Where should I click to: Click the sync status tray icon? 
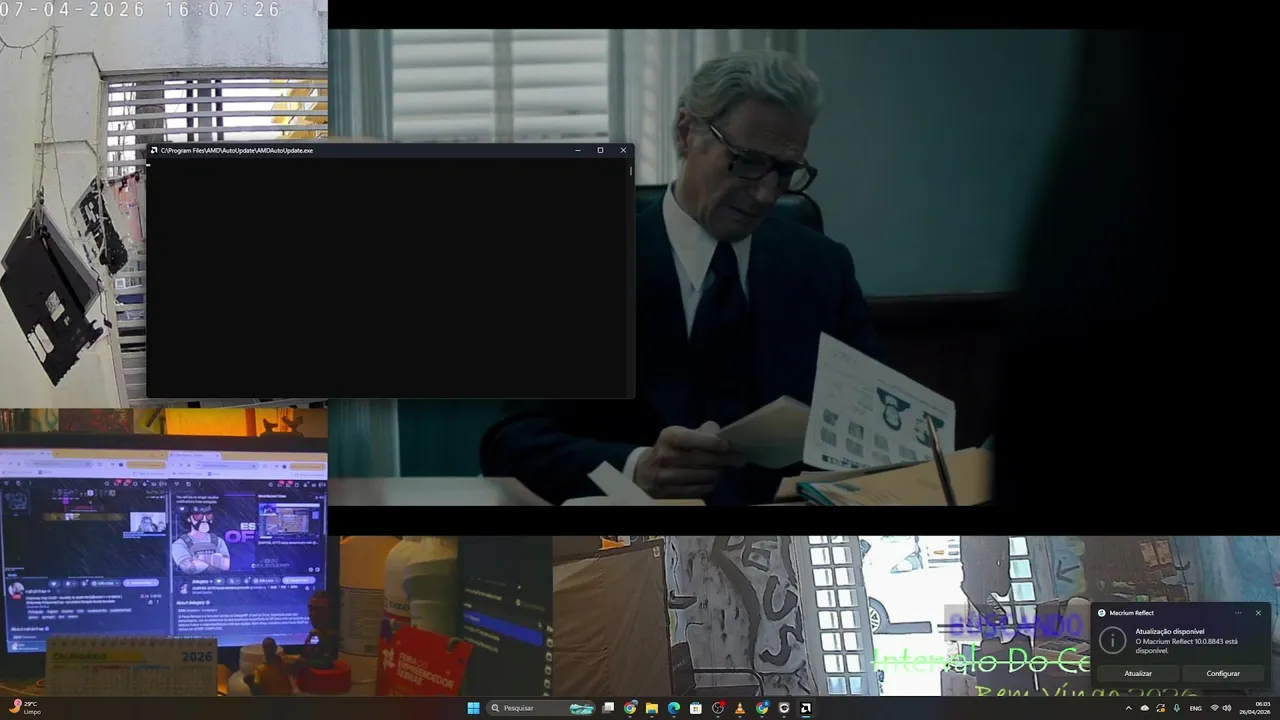coord(1161,708)
